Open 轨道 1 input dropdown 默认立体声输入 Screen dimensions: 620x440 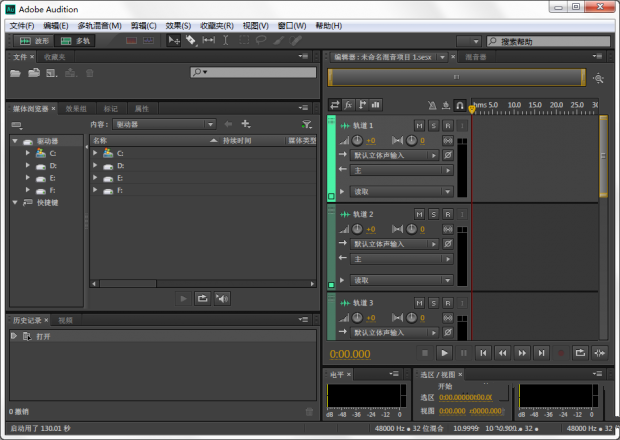395,155
